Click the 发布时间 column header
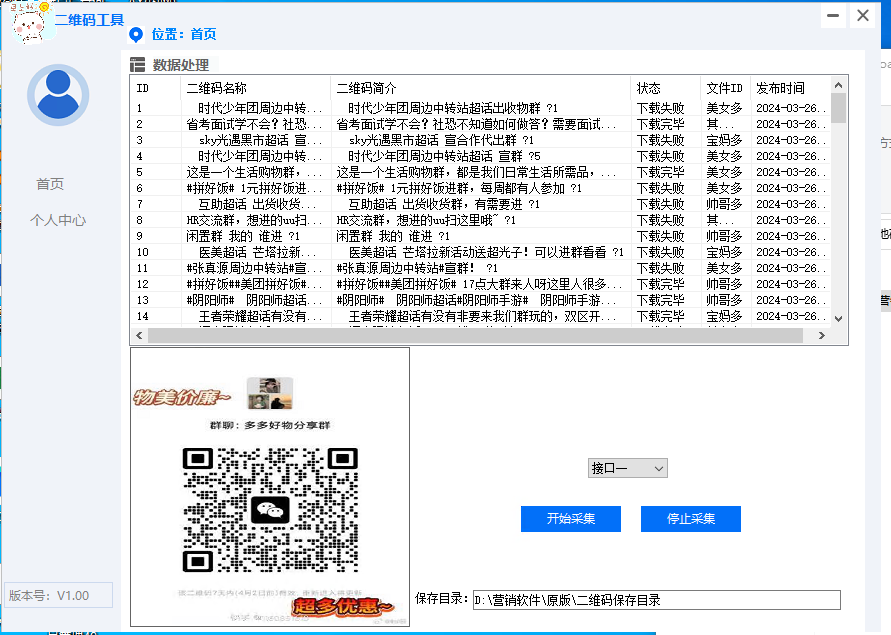This screenshot has height=635, width=891. 790,88
